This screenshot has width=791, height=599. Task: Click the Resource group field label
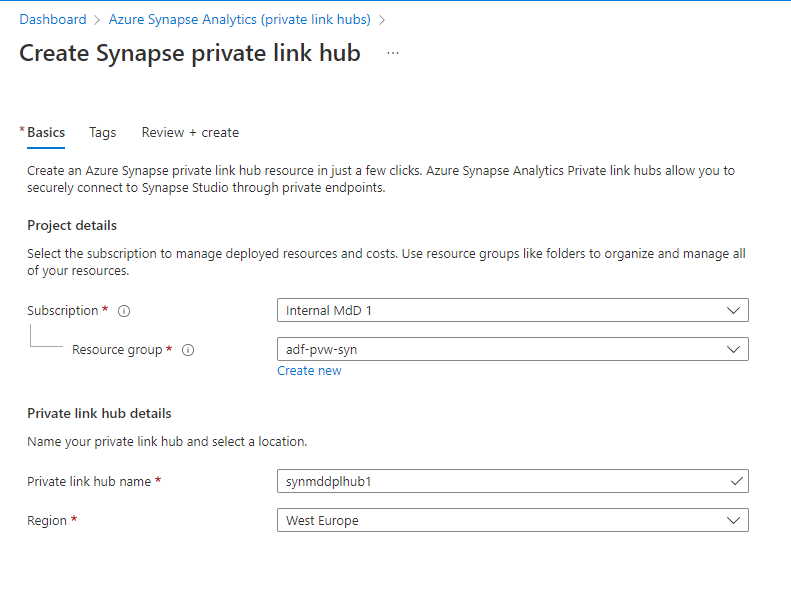pos(117,349)
